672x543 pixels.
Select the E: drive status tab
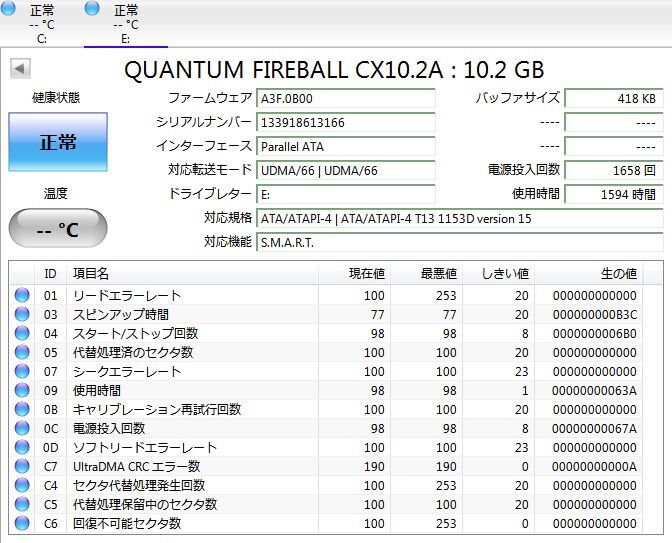tap(126, 23)
